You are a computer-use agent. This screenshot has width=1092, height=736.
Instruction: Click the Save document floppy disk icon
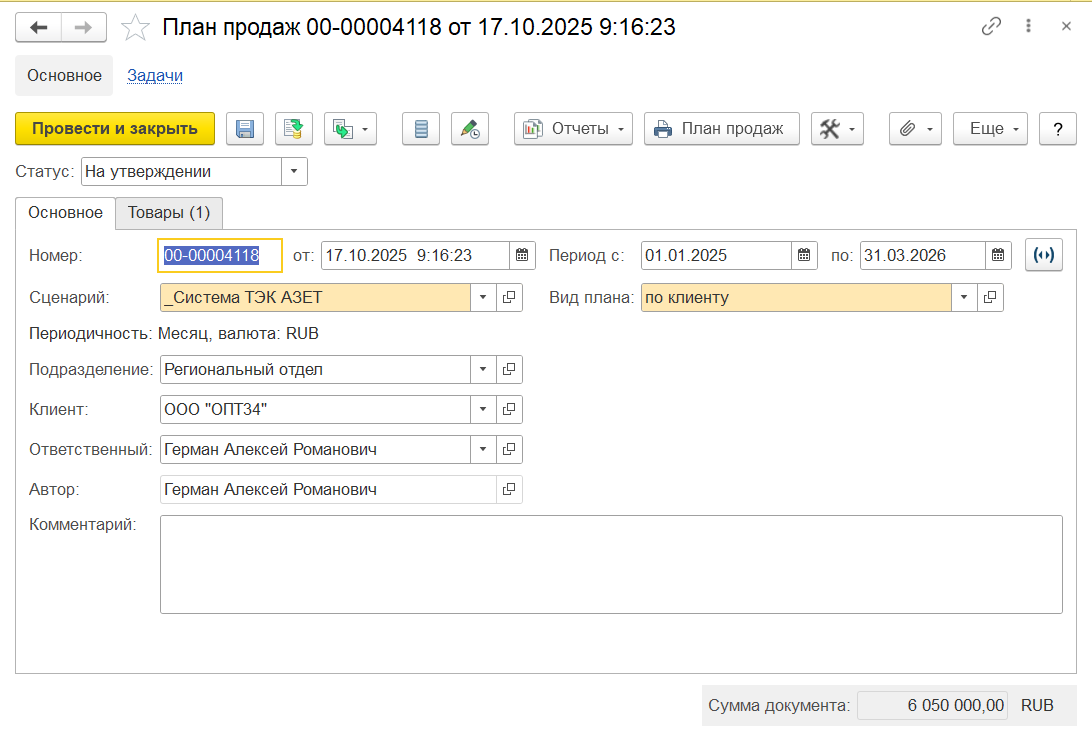(245, 129)
